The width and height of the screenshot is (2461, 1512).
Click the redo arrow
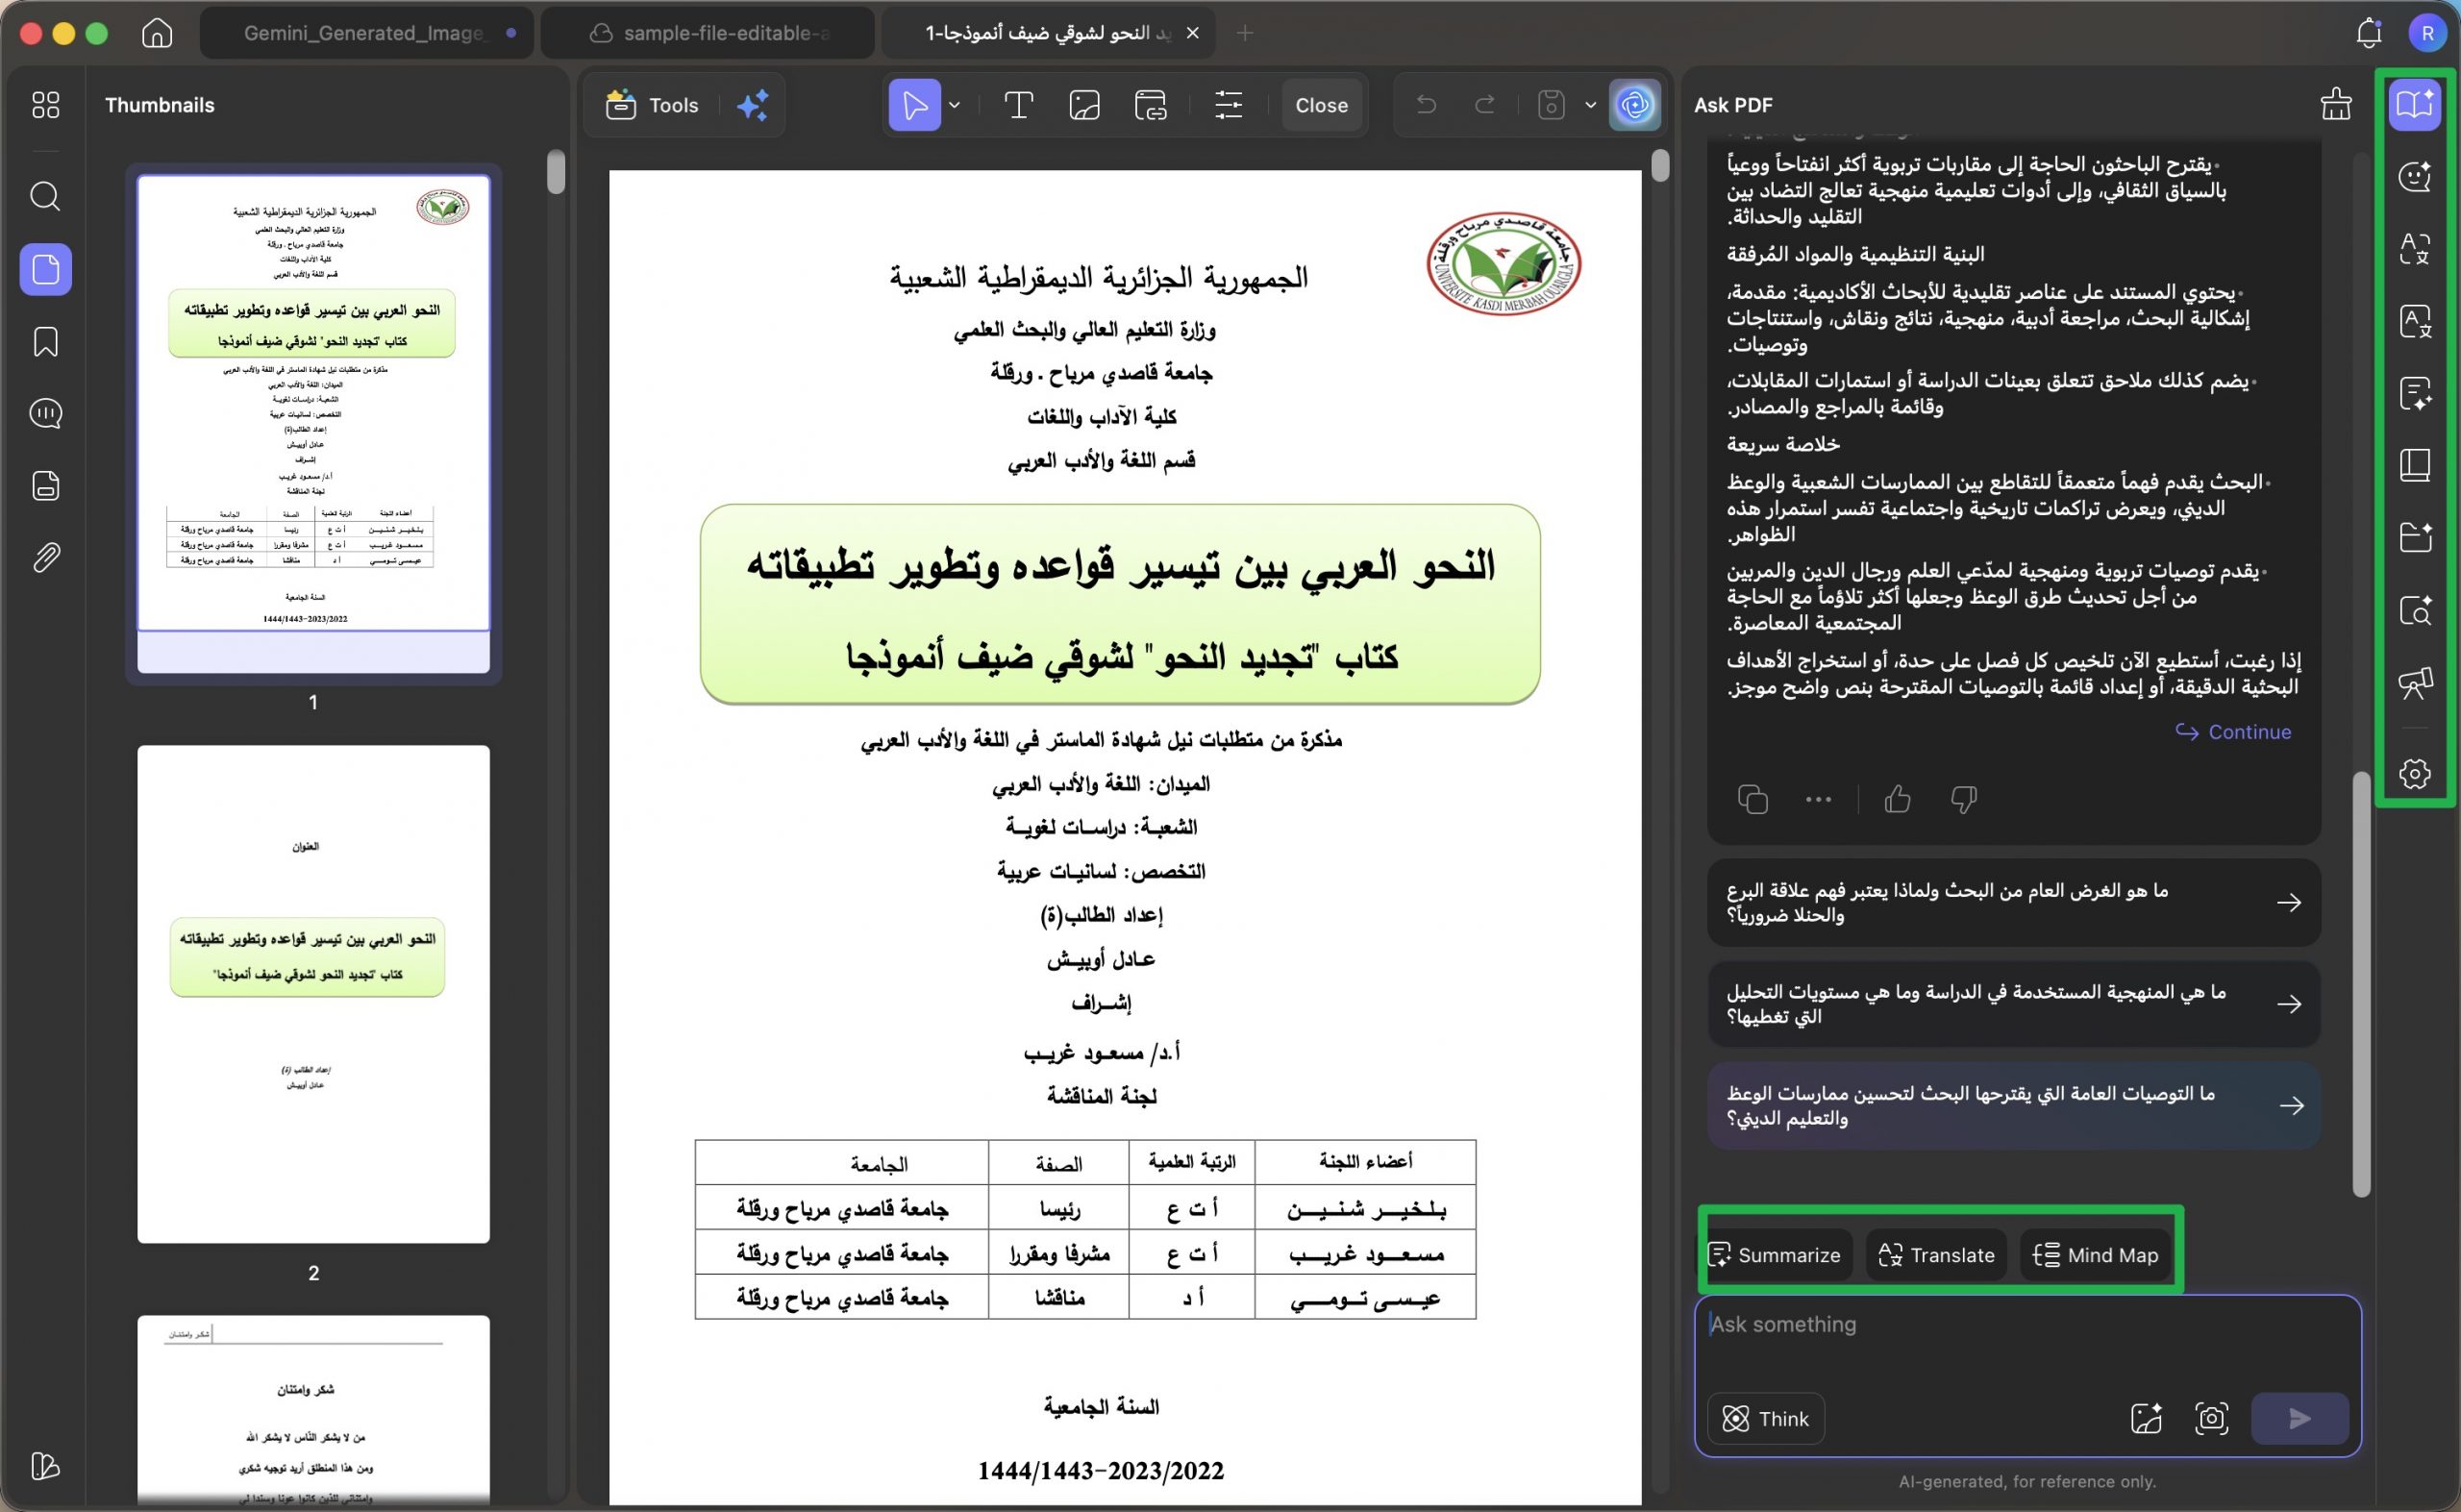[x=1485, y=105]
